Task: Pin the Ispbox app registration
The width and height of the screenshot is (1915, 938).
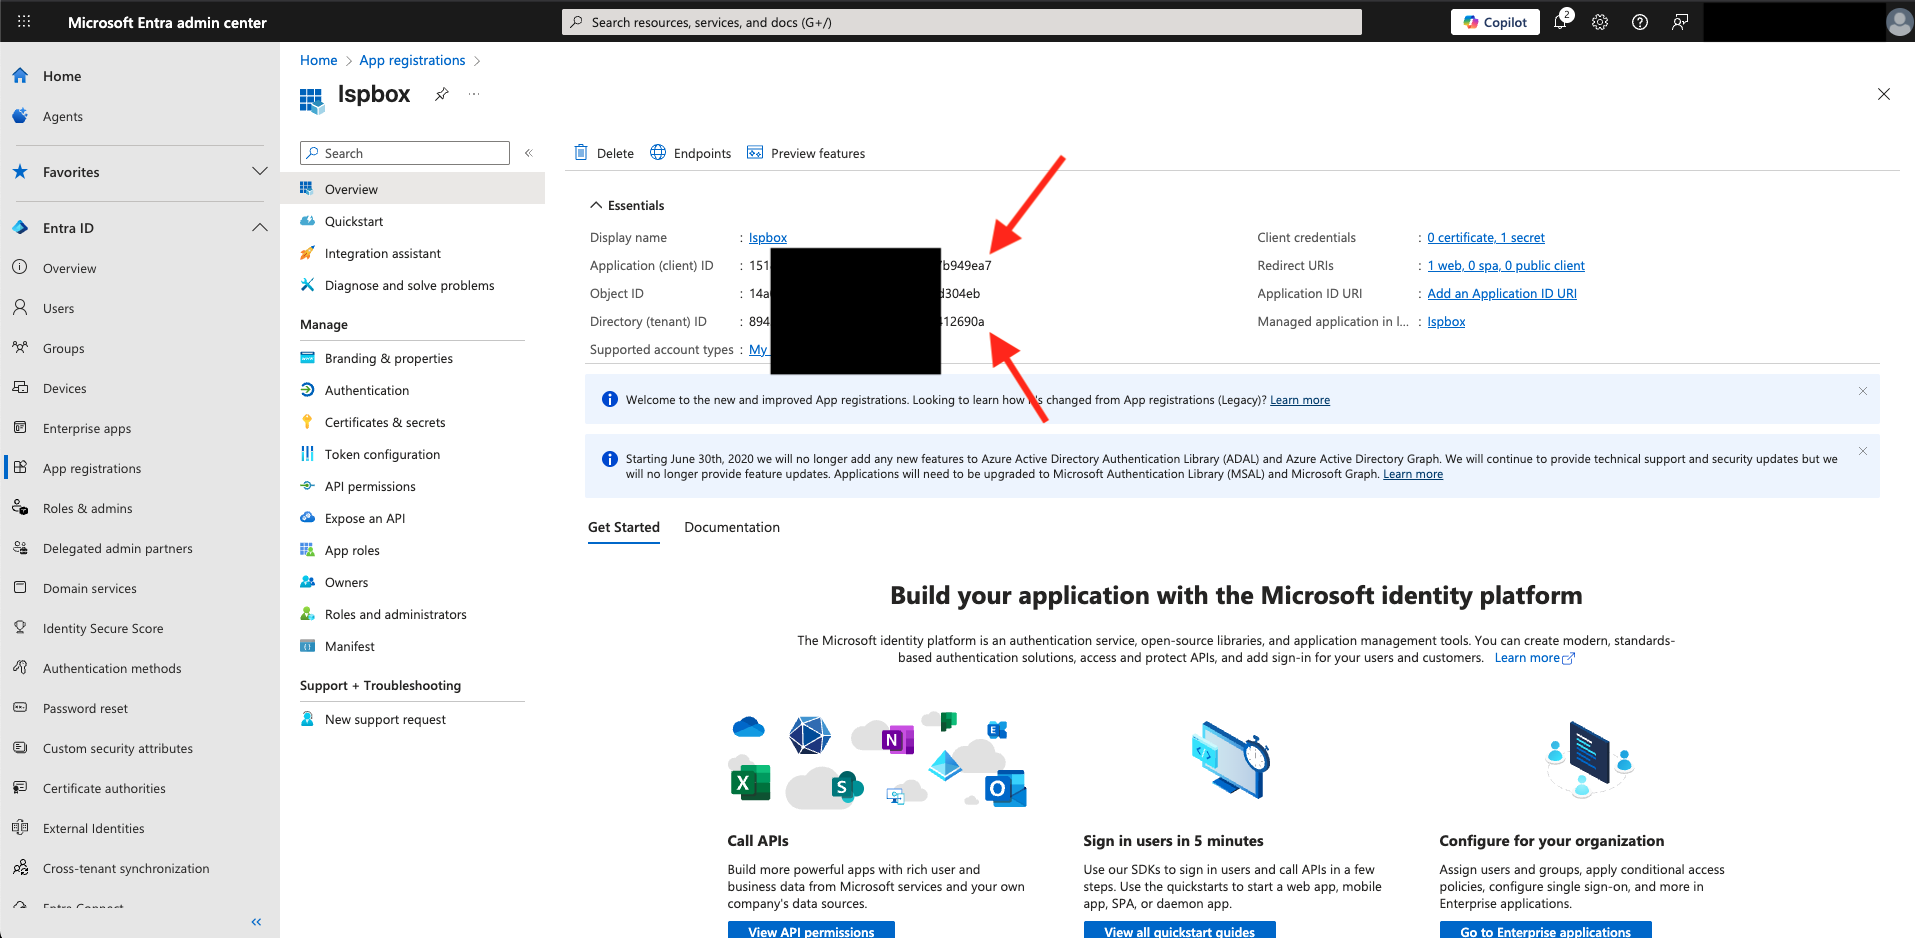Action: 441,94
